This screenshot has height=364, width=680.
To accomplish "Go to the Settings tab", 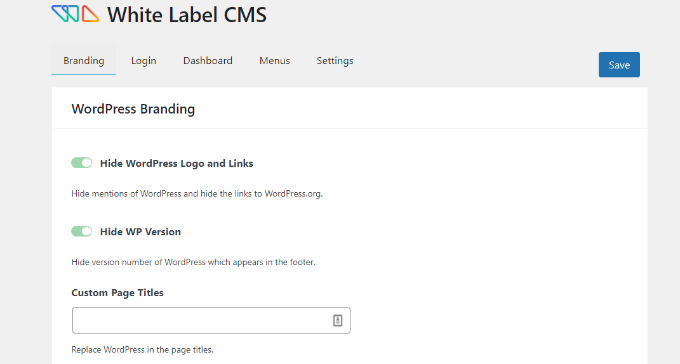I will (335, 61).
